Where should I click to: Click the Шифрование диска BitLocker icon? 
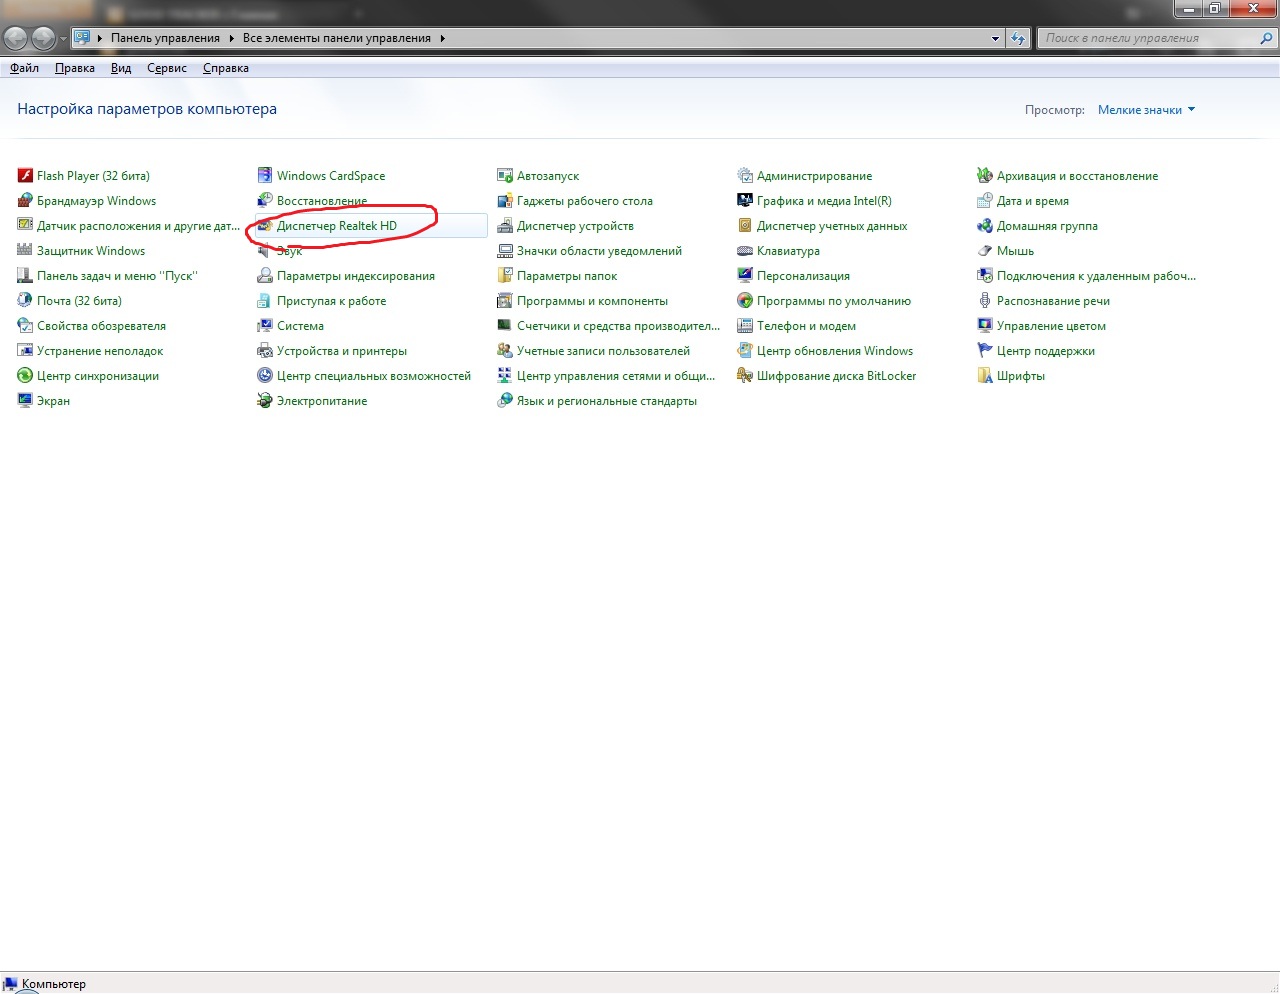click(745, 376)
